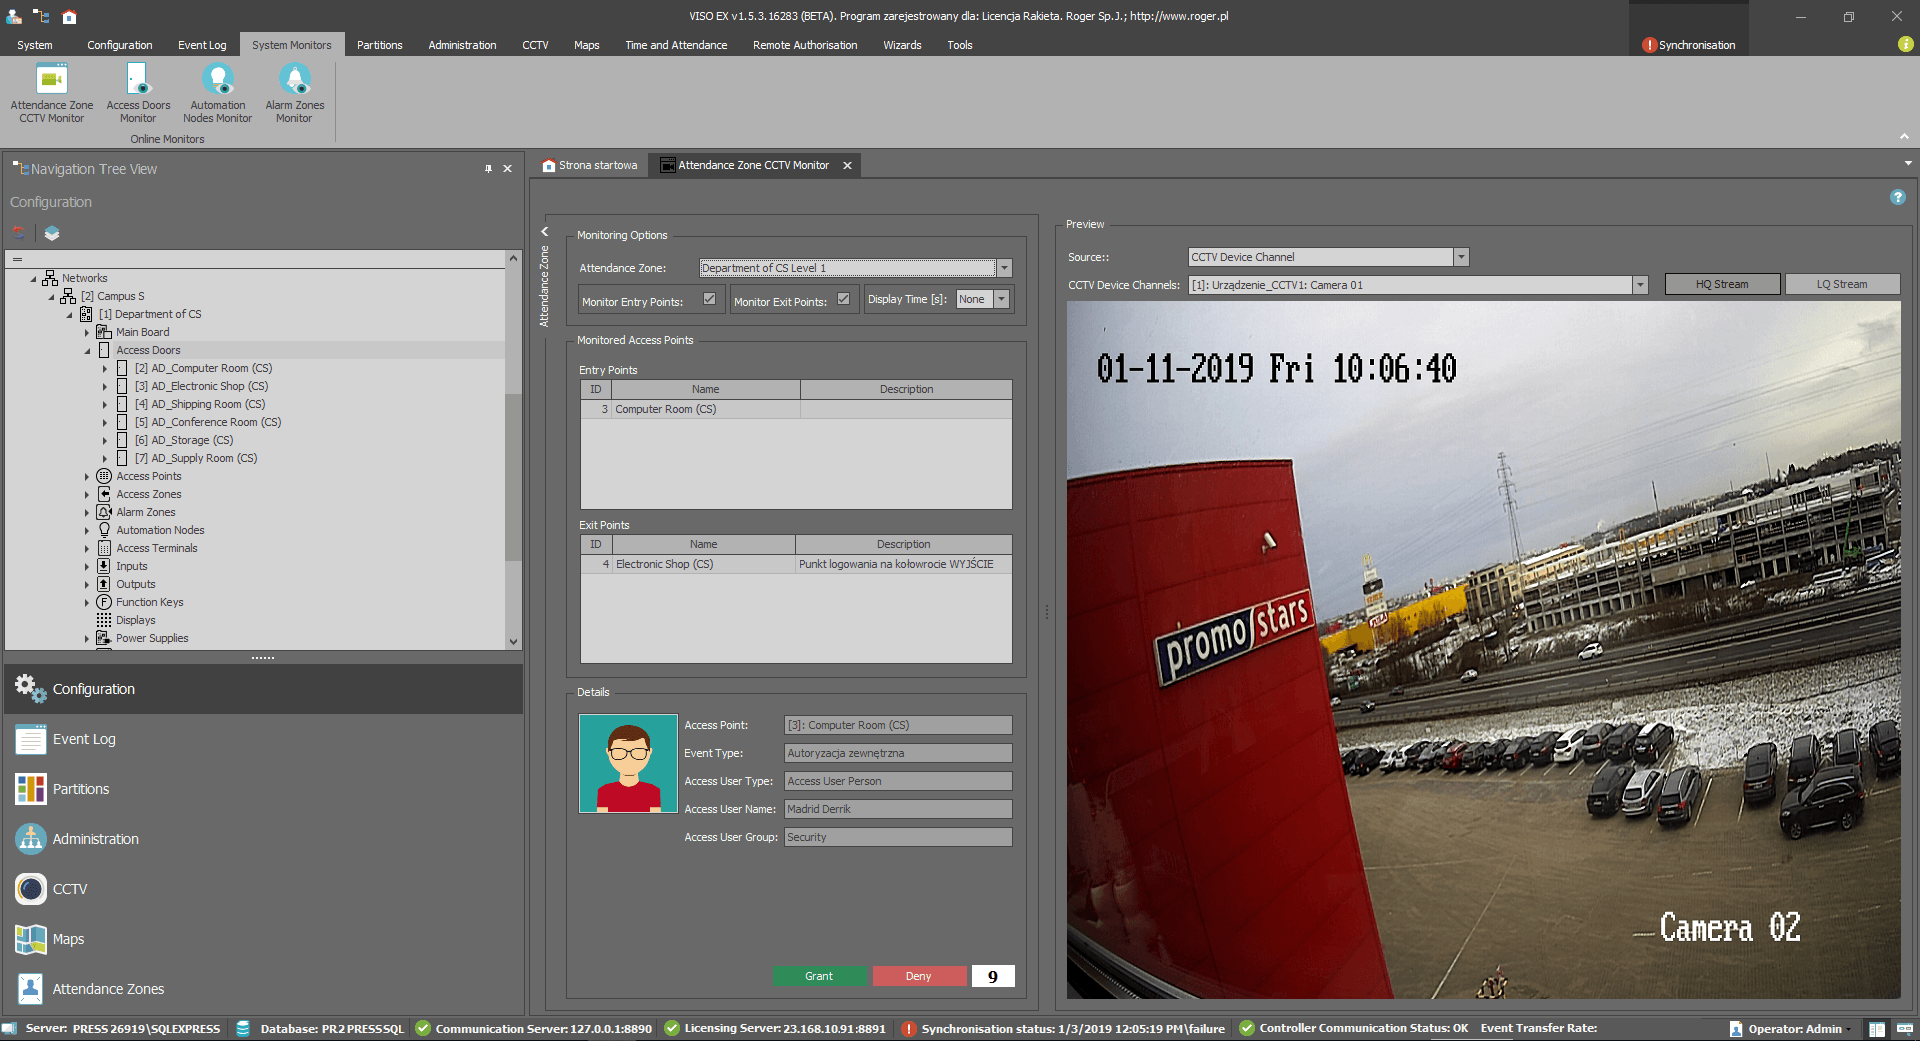The height and width of the screenshot is (1041, 1920).
Task: Open the Display Time dropdown
Action: 1001,299
